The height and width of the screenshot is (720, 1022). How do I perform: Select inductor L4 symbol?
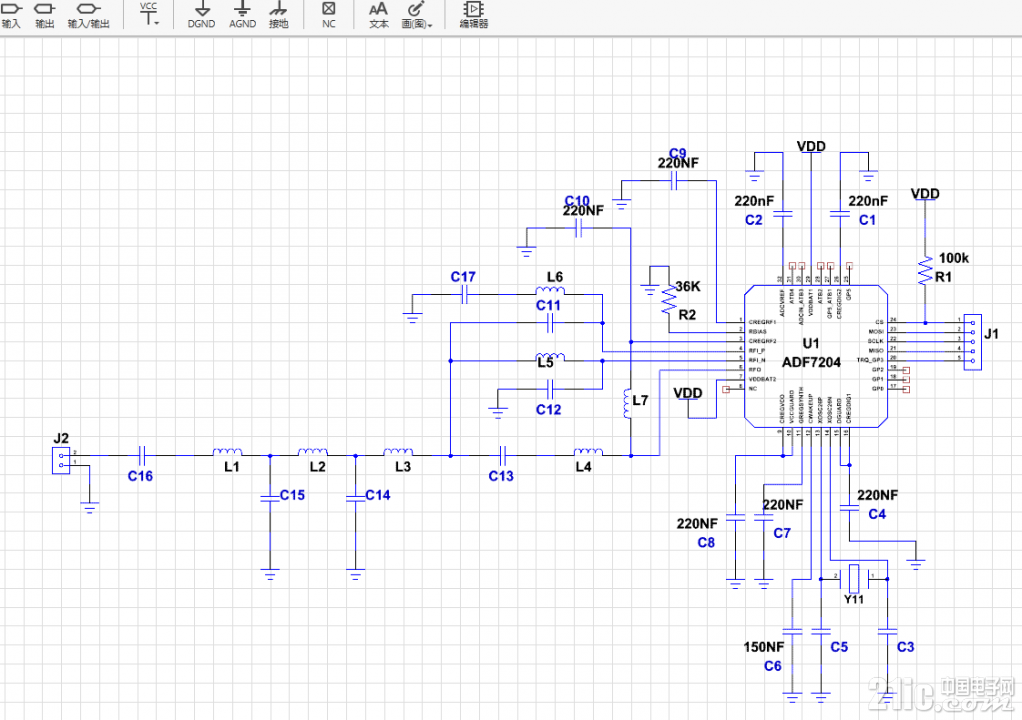pyautogui.click(x=588, y=452)
